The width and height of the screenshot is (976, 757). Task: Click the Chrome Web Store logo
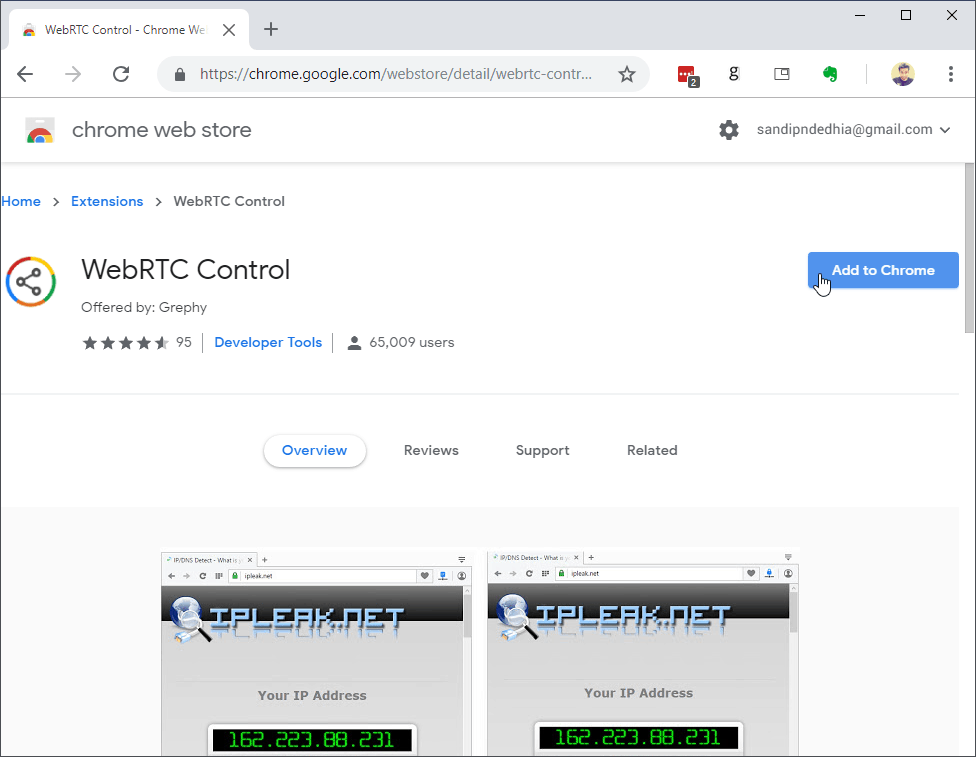pyautogui.click(x=40, y=130)
